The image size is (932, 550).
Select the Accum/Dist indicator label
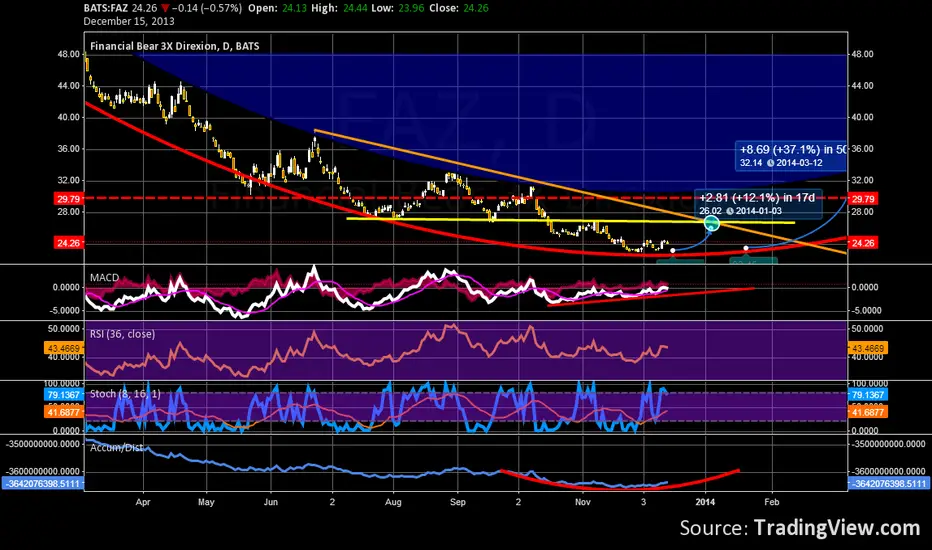116,448
